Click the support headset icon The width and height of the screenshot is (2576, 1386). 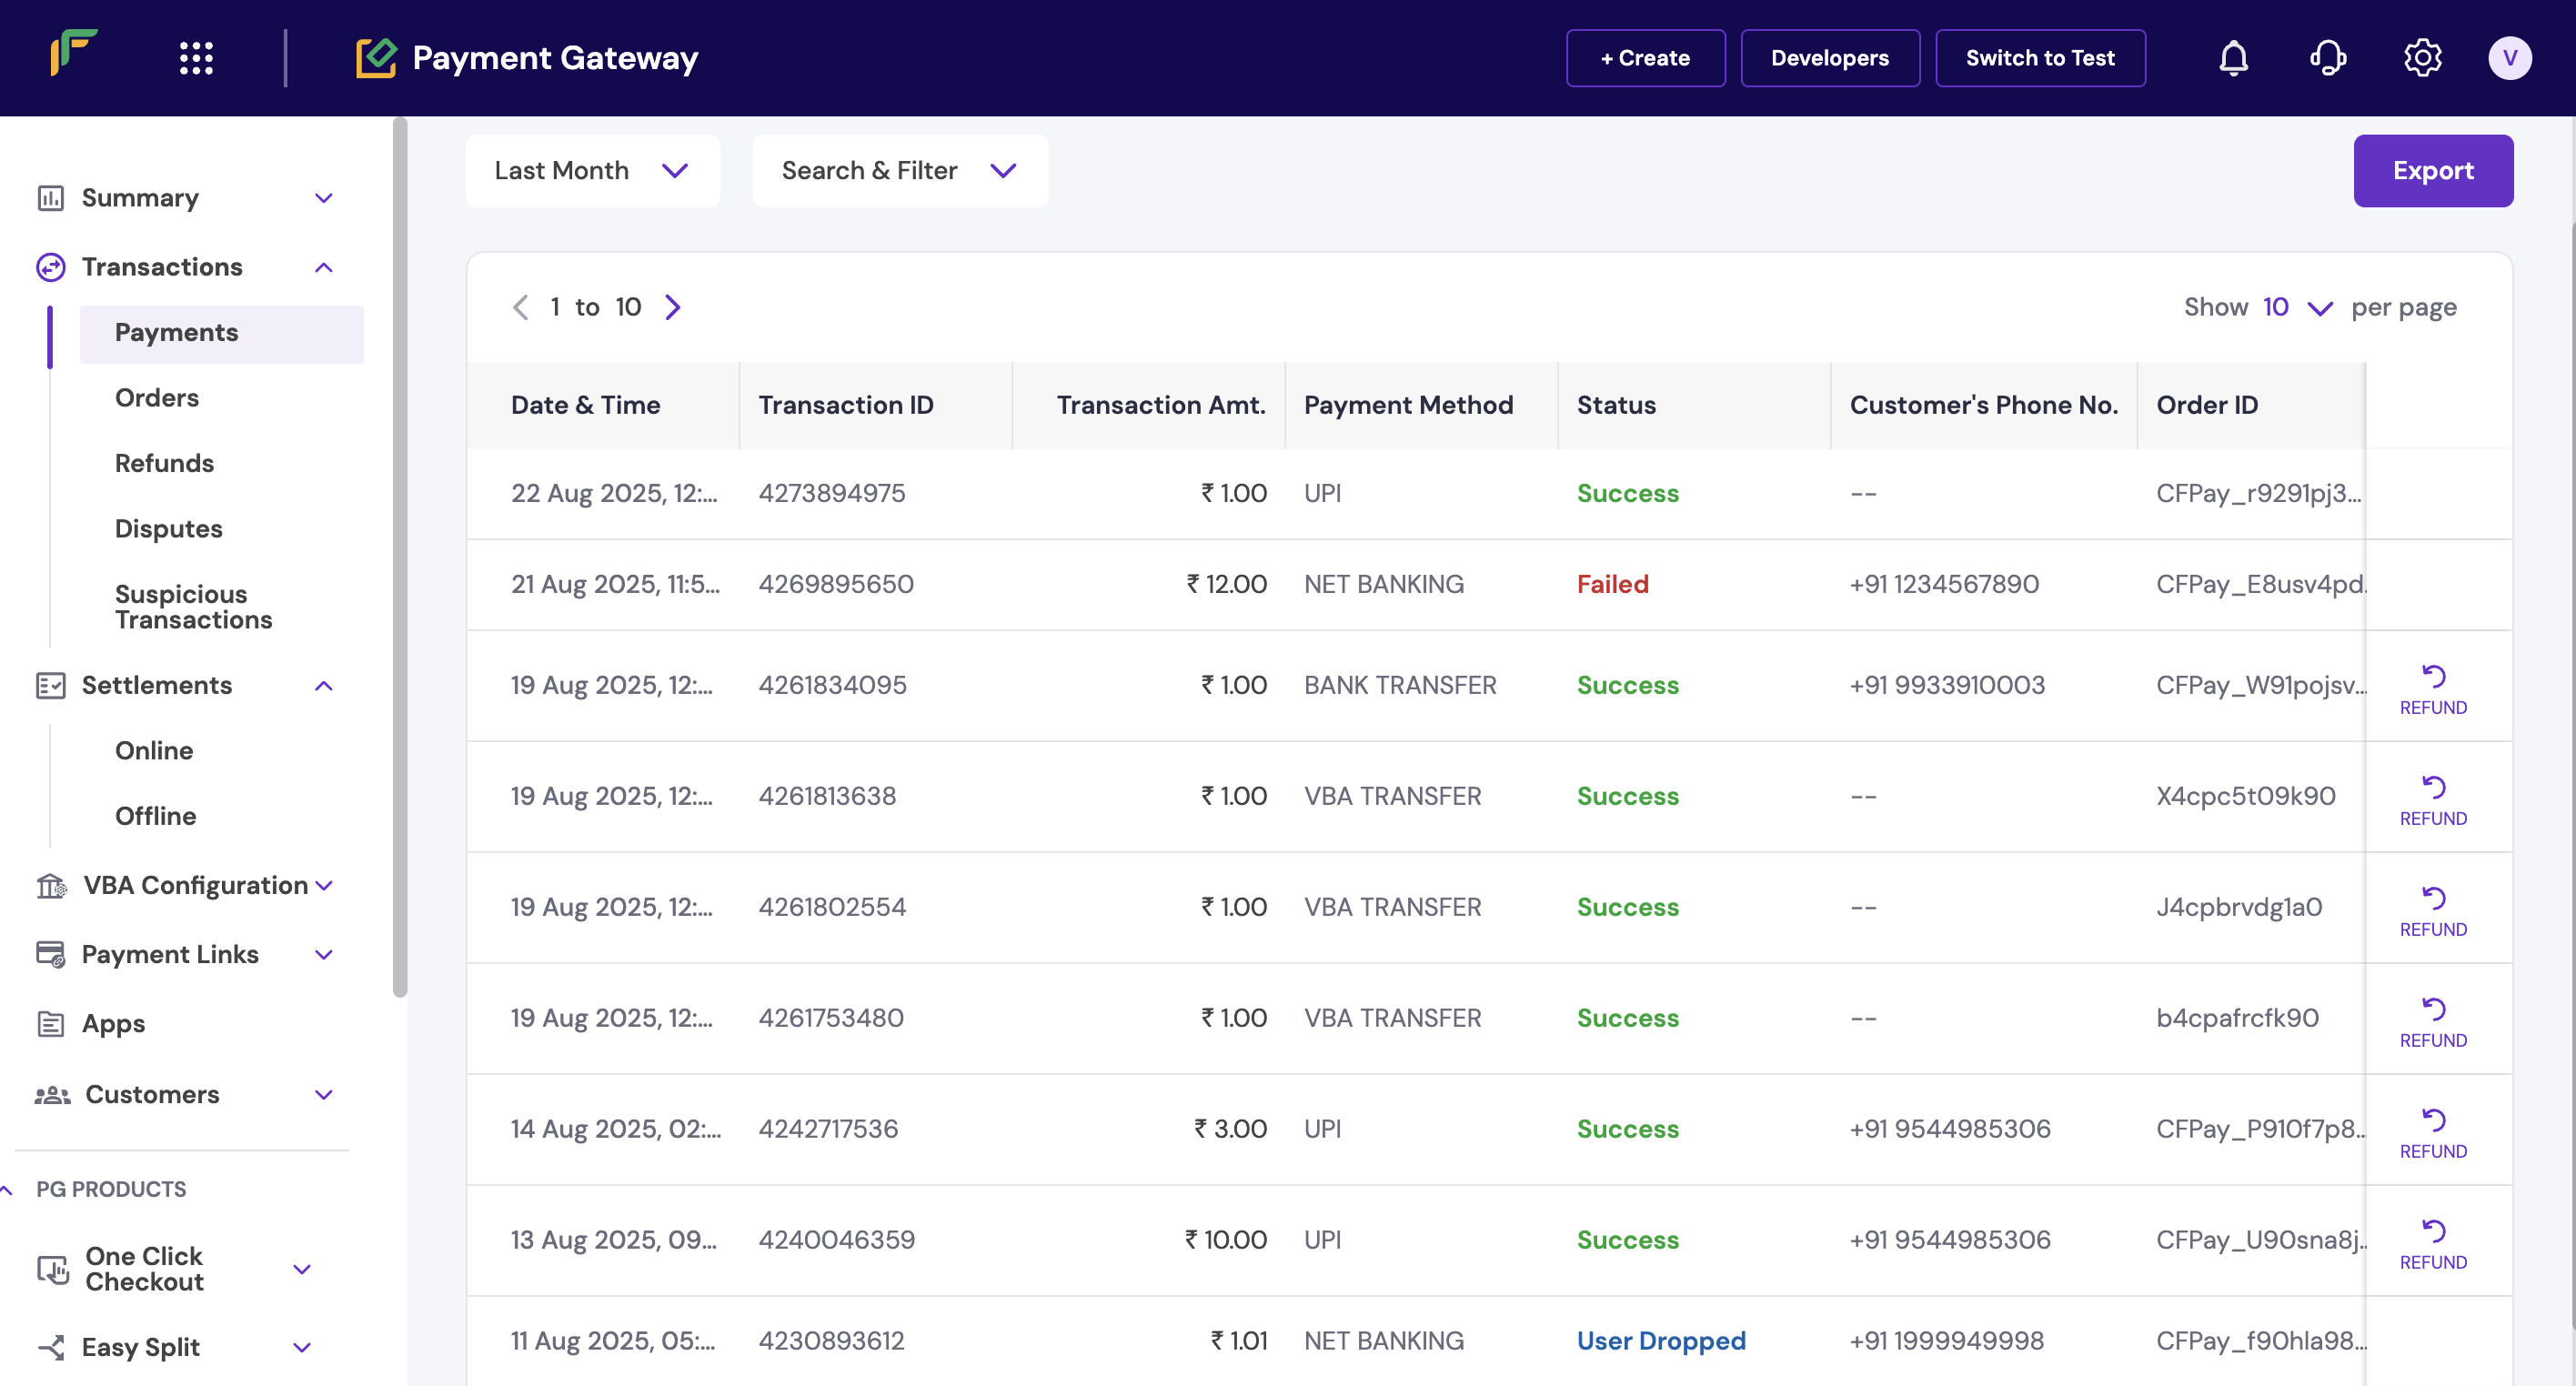pos(2327,58)
